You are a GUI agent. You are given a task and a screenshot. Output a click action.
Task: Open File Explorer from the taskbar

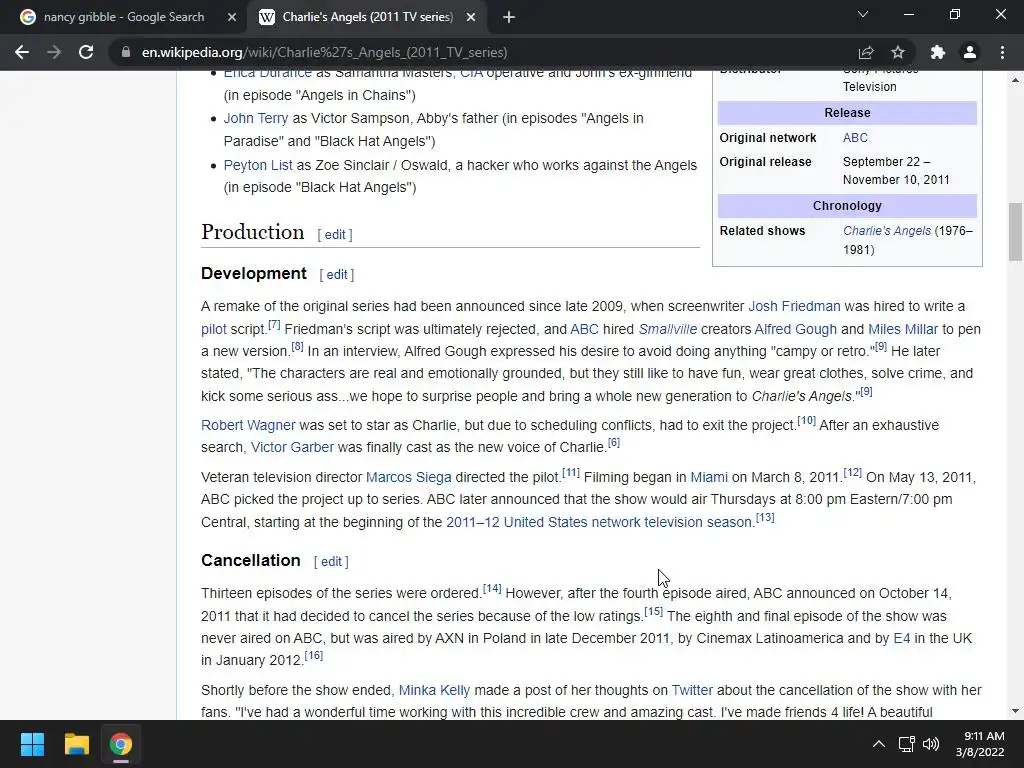[76, 744]
